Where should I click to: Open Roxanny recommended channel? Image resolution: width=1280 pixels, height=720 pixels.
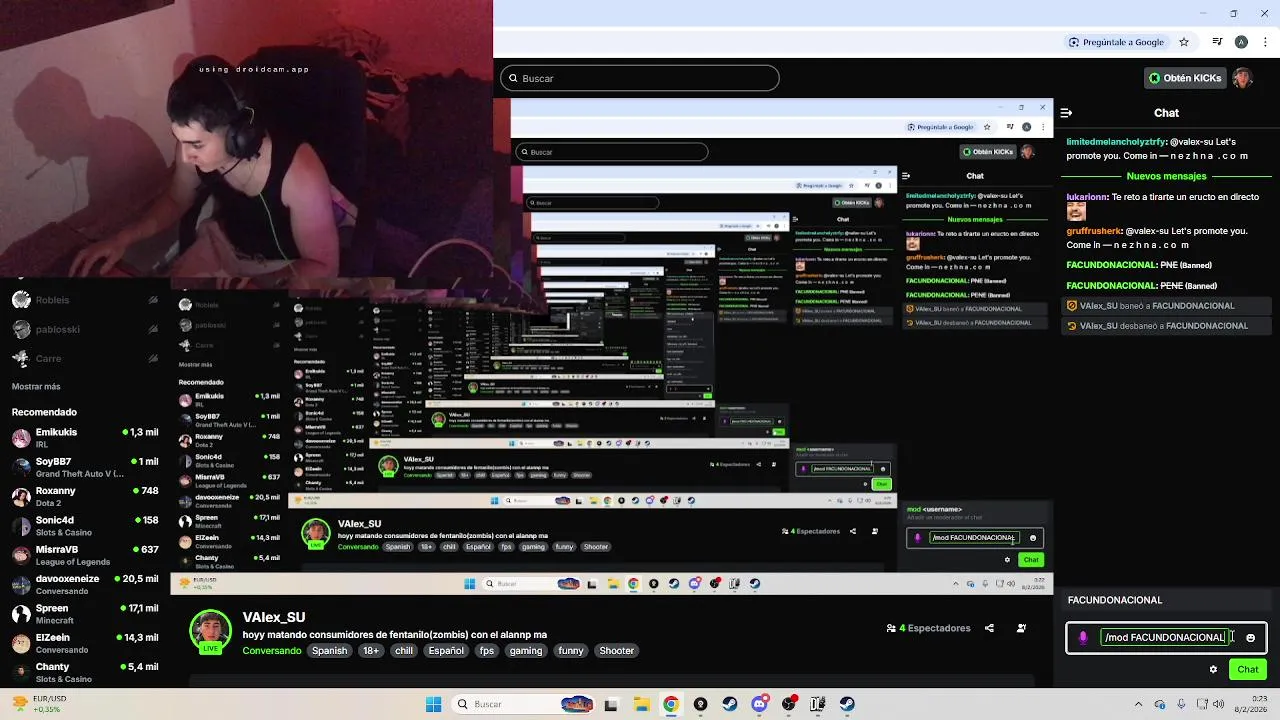coord(85,497)
